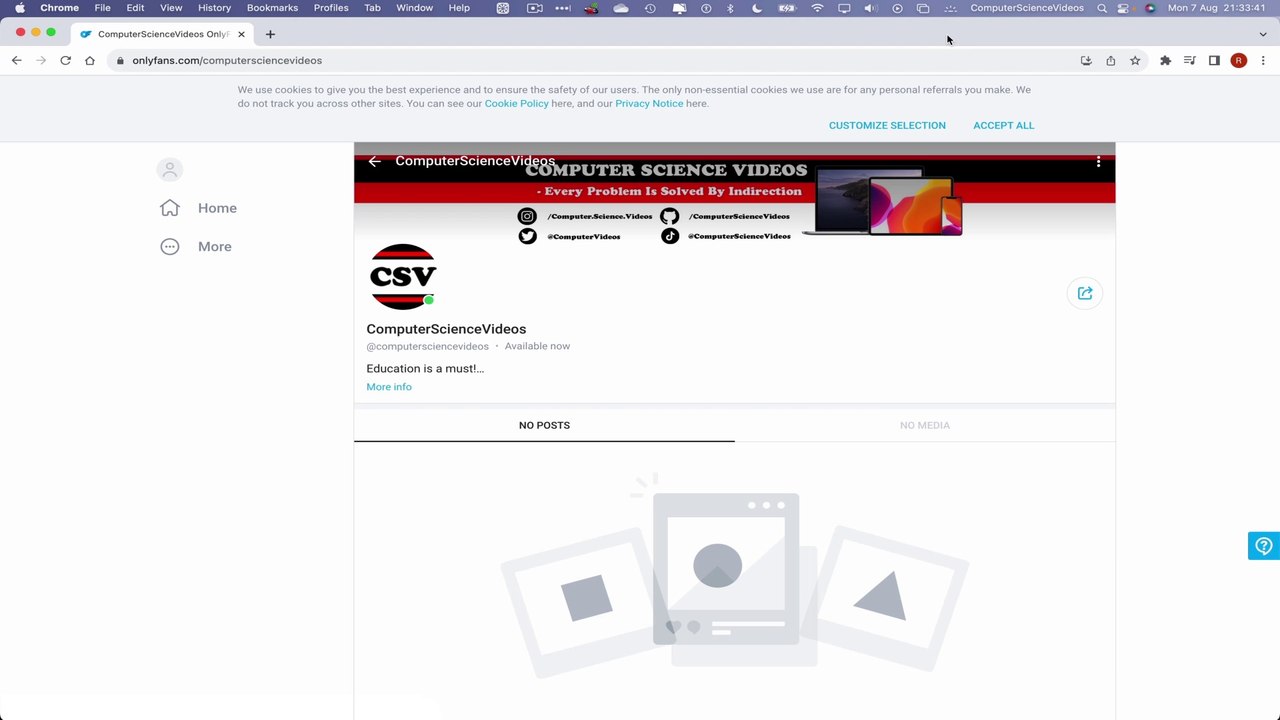Click the 'Education is a must!...' bio text

[425, 369]
